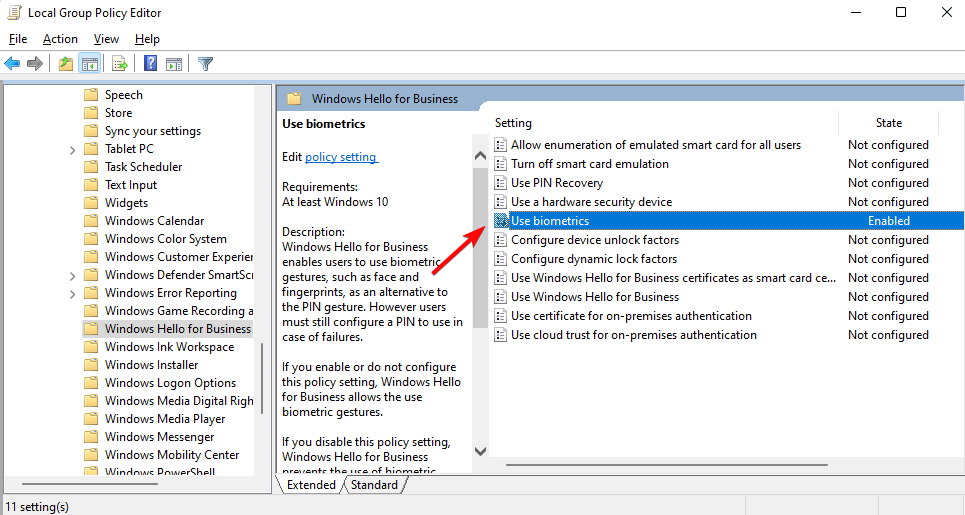
Task: Click the Configure dynamic lock factors icon
Action: tap(501, 259)
